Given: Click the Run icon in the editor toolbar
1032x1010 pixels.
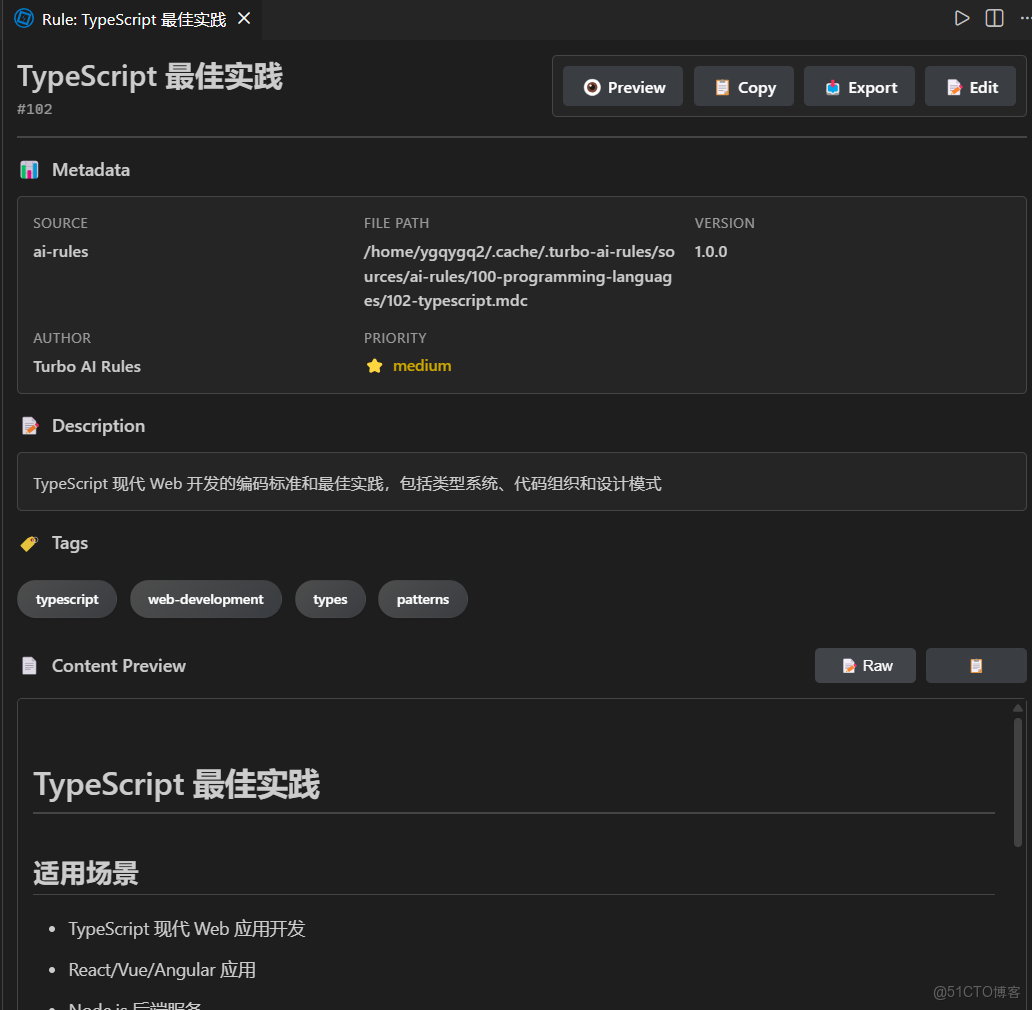Looking at the screenshot, I should click(962, 17).
